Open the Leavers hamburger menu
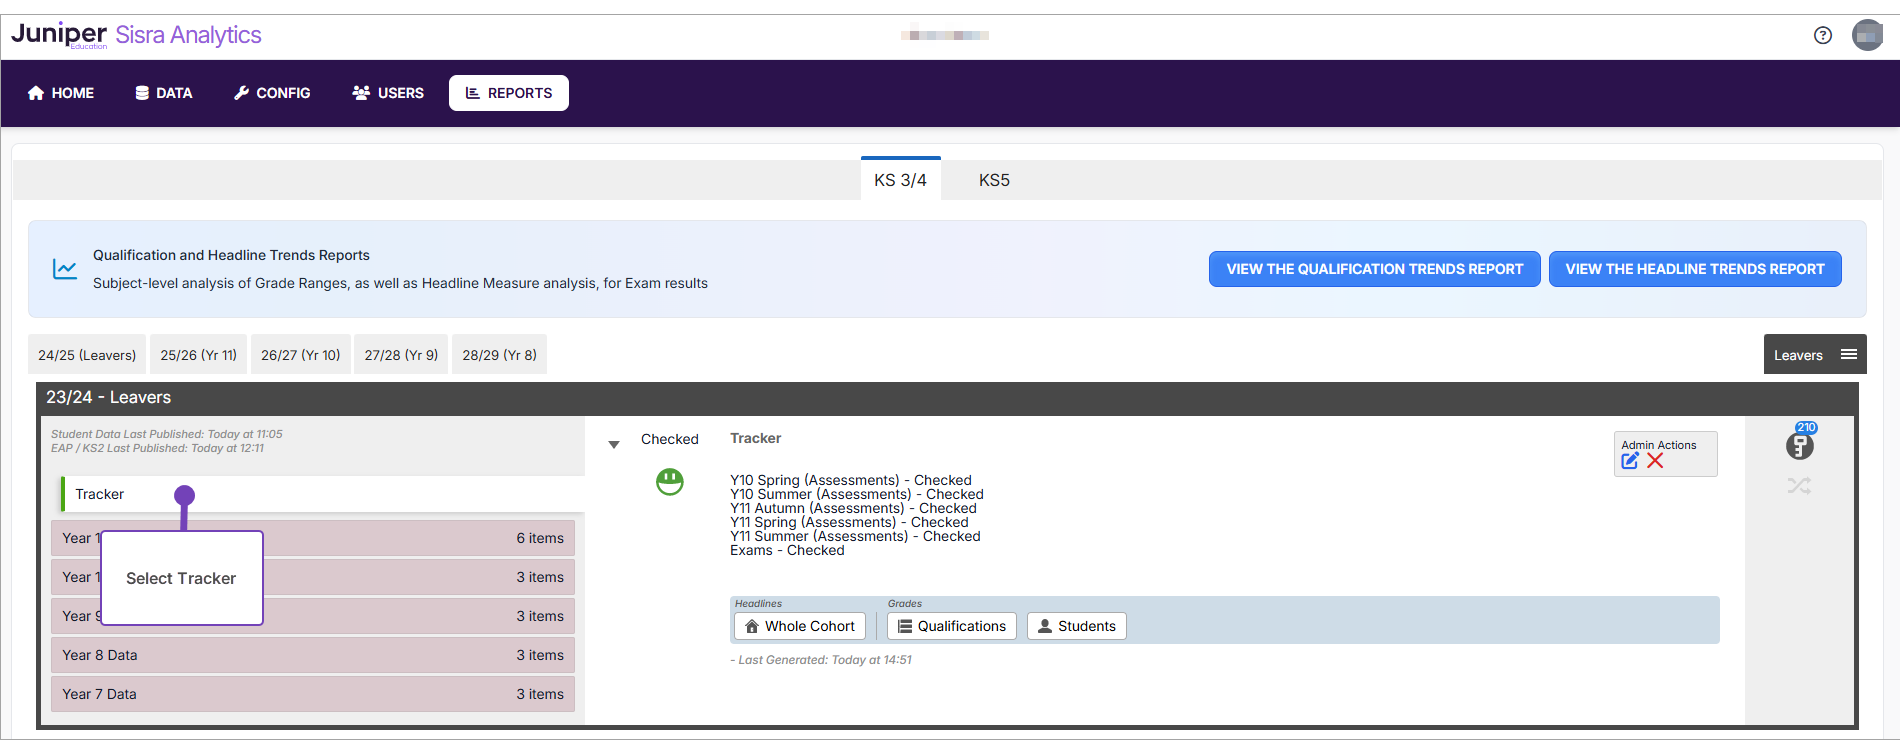This screenshot has height=740, width=1900. pyautogui.click(x=1848, y=355)
